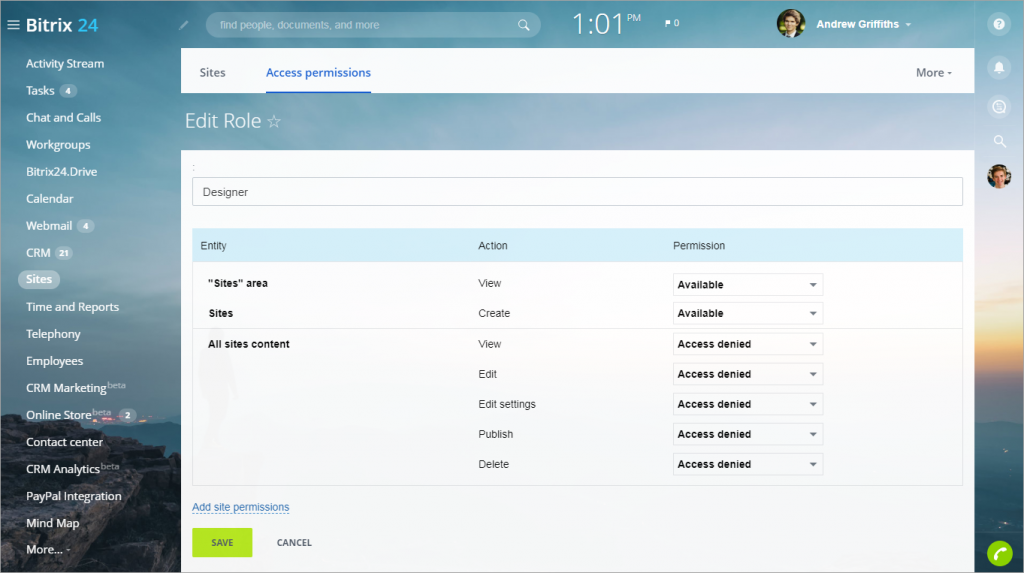Open Mind Map in sidebar
Viewport: 1024px width, 573px height.
(x=52, y=523)
